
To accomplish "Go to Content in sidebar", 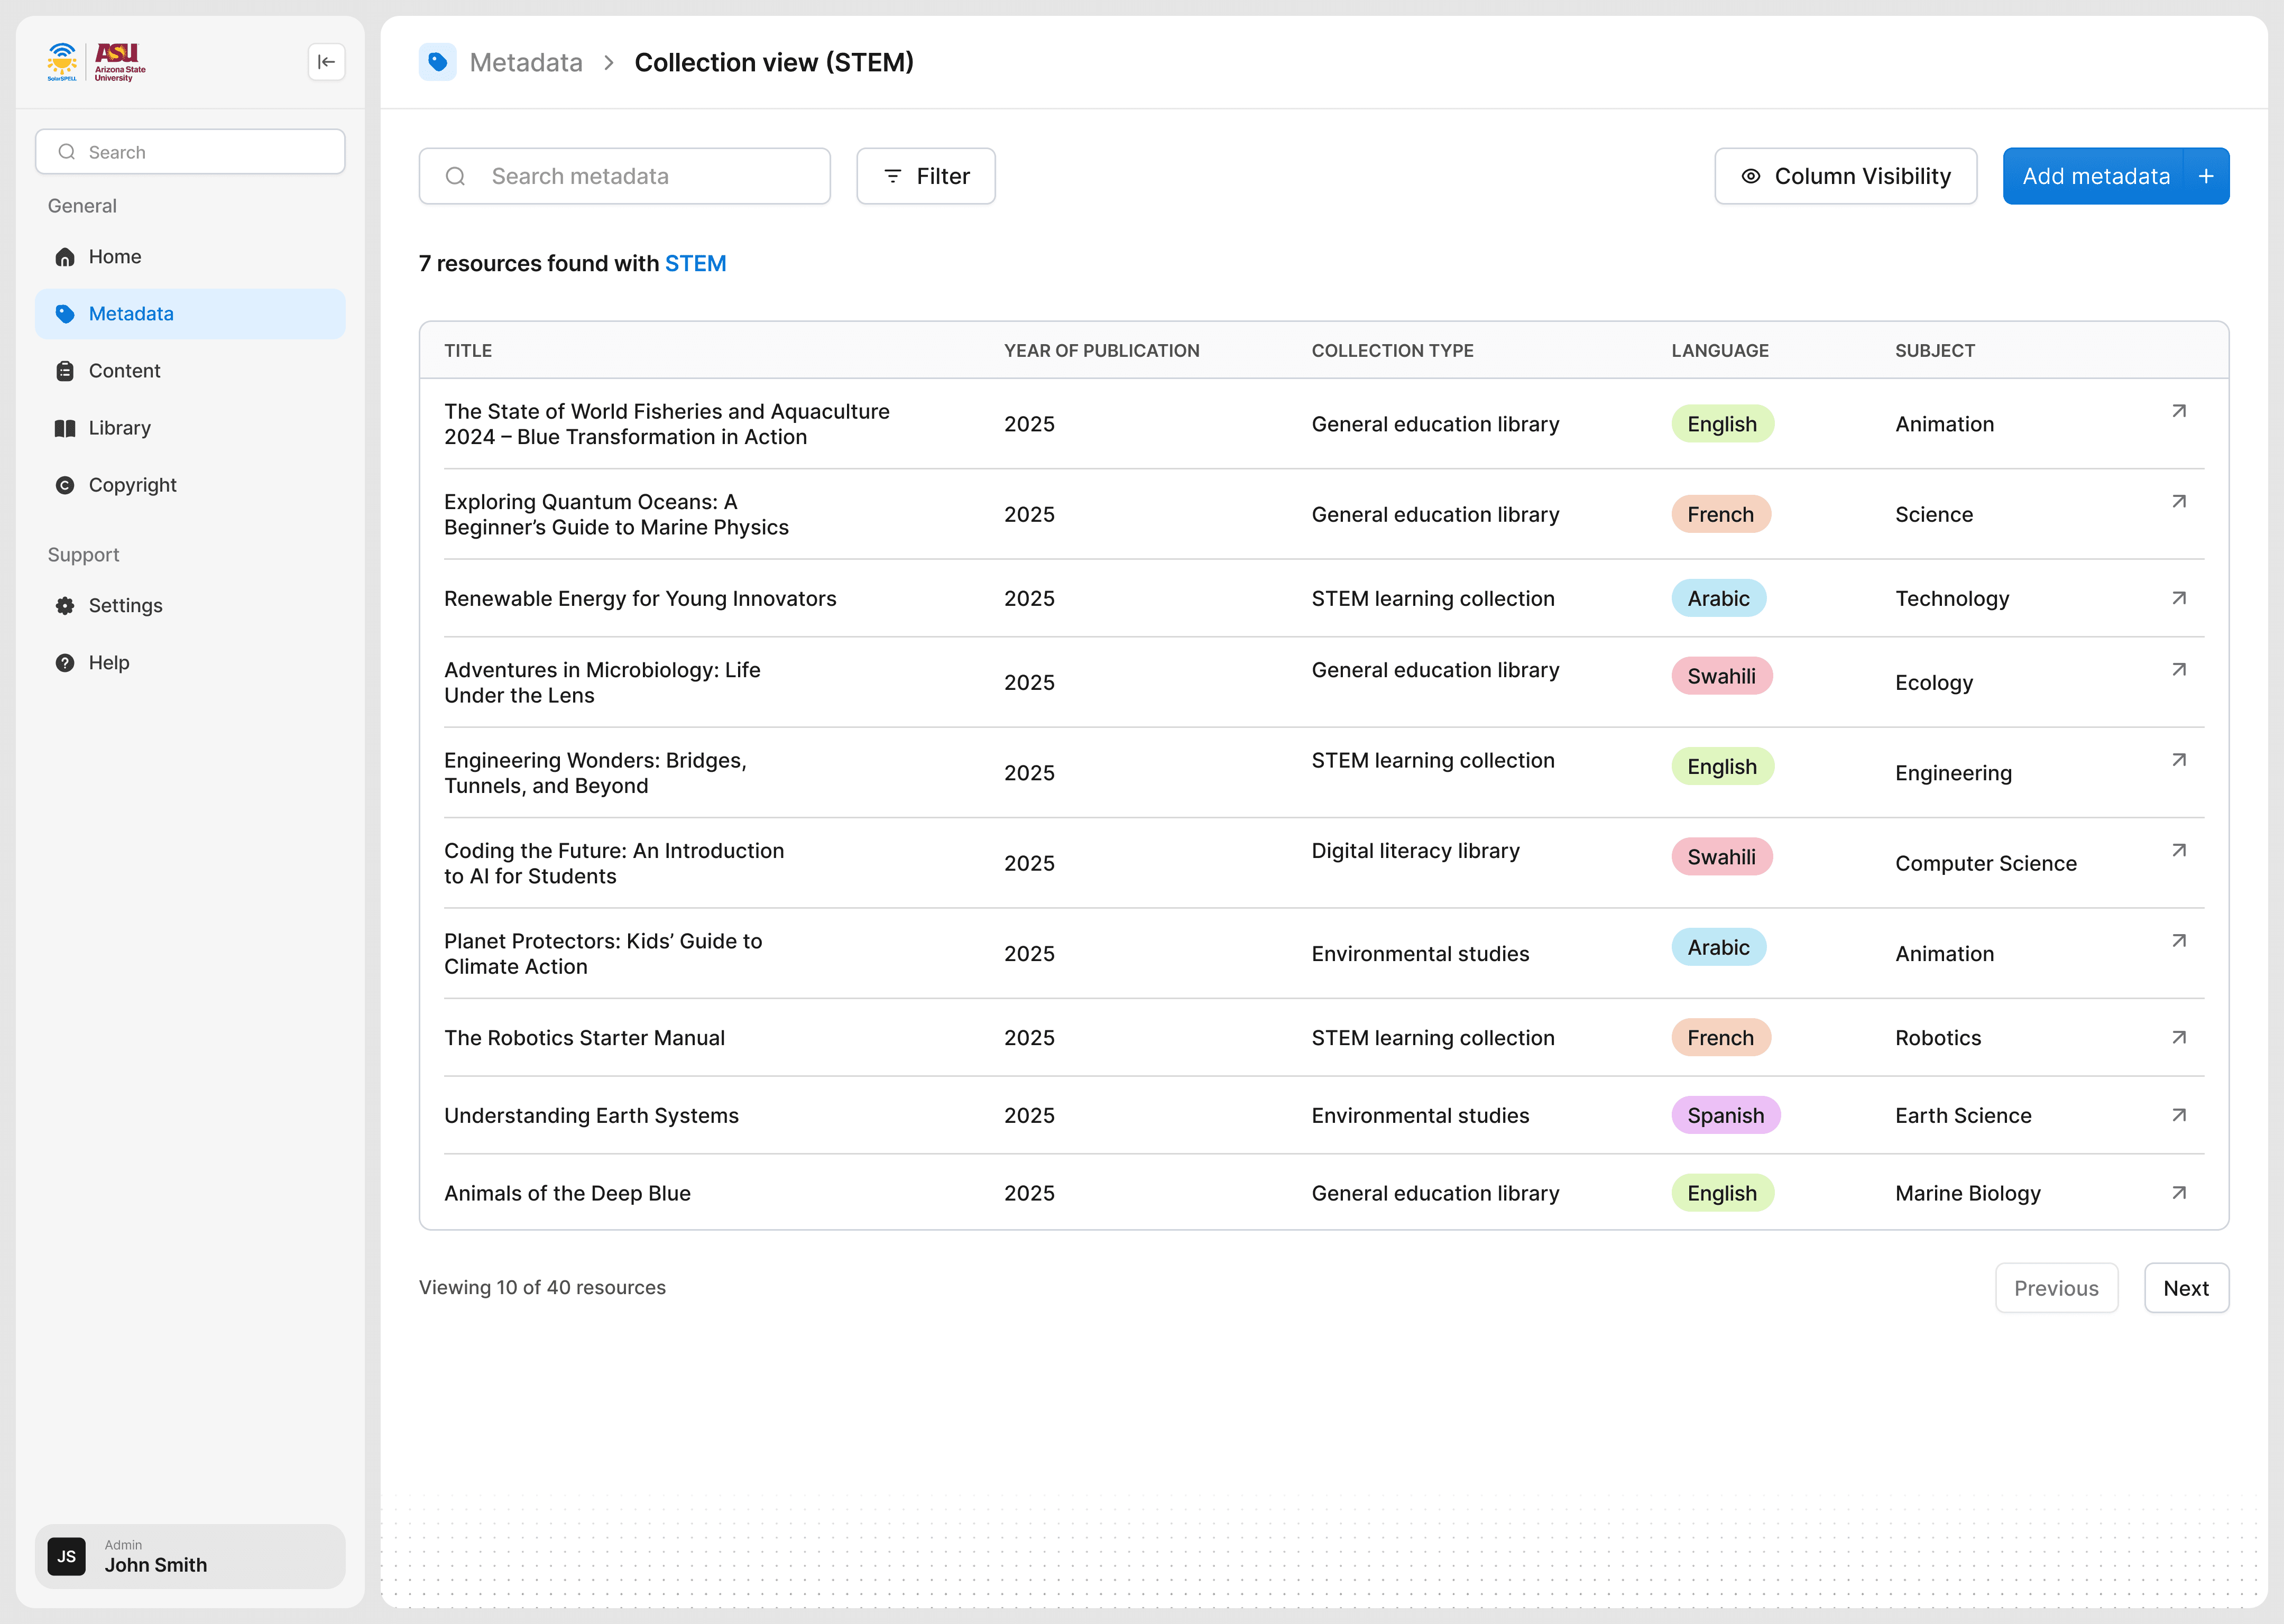I will (124, 371).
